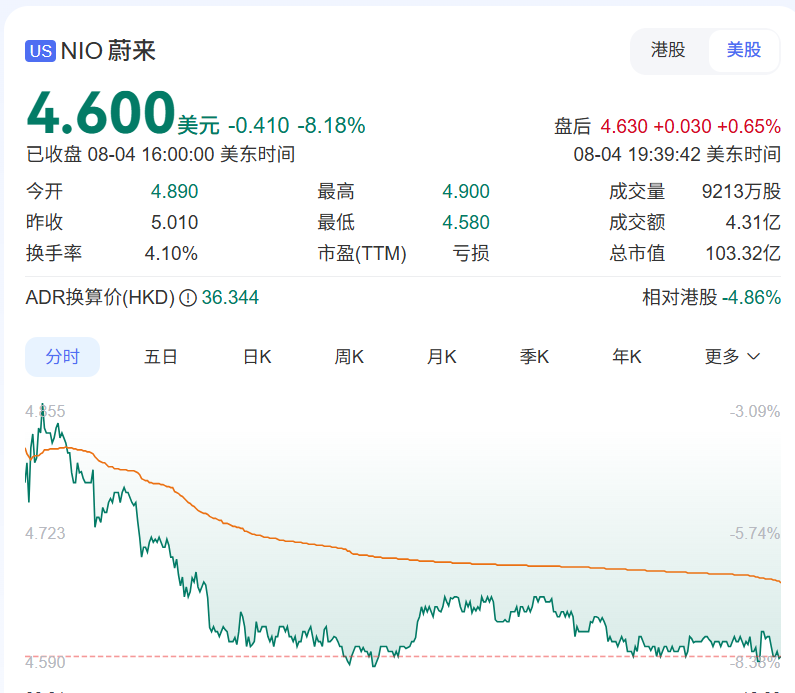
Task: Click the US market badge icon
Action: click(x=41, y=51)
